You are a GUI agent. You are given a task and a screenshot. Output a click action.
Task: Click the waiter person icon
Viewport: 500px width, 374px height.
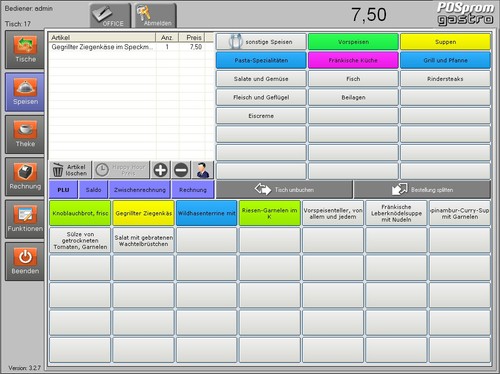[x=203, y=170]
